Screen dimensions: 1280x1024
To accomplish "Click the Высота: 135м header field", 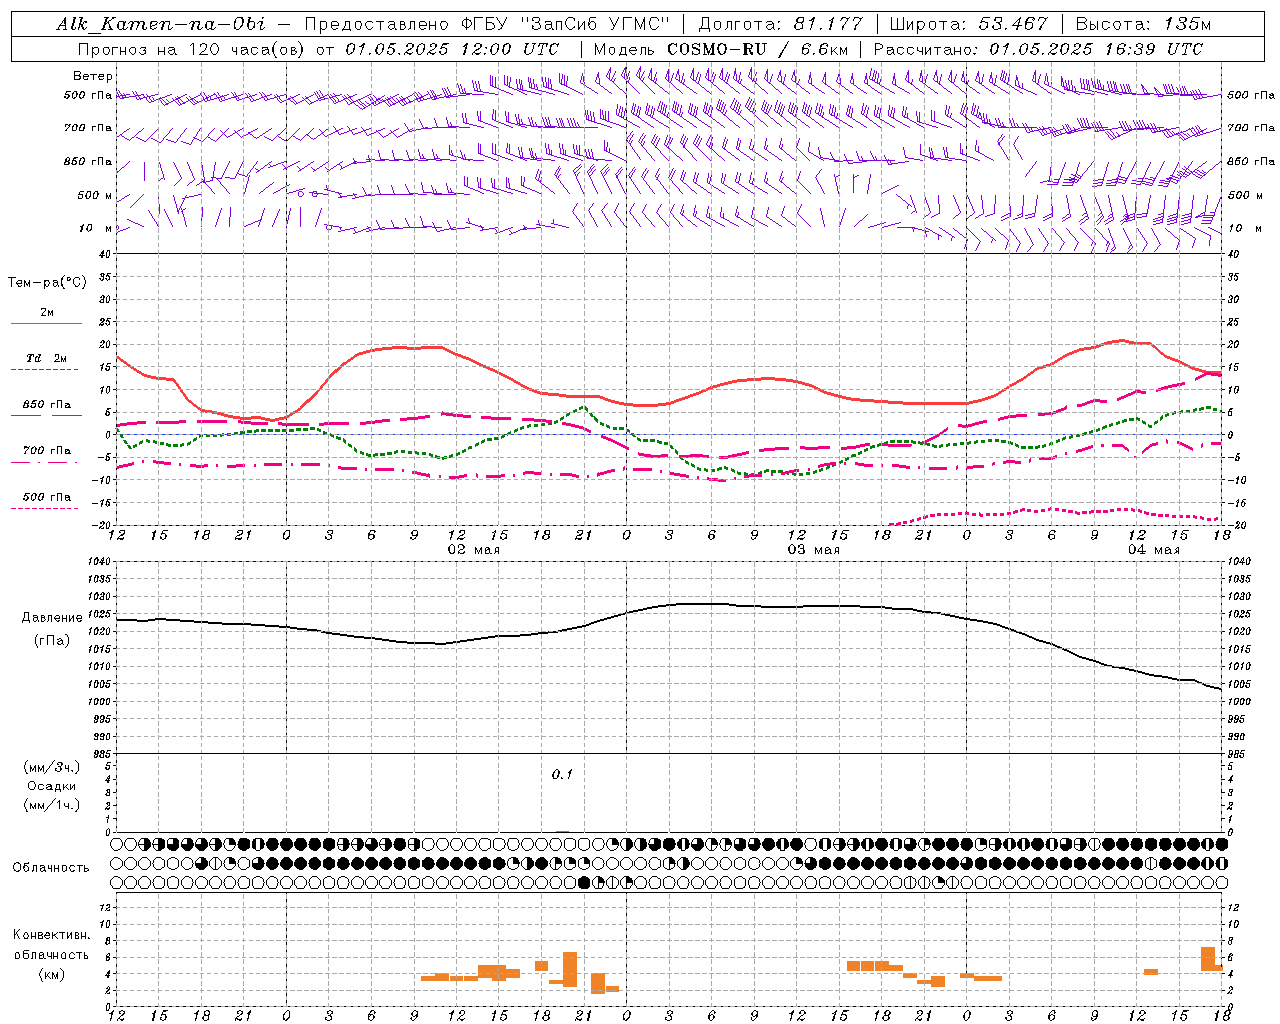I will 1143,24.
